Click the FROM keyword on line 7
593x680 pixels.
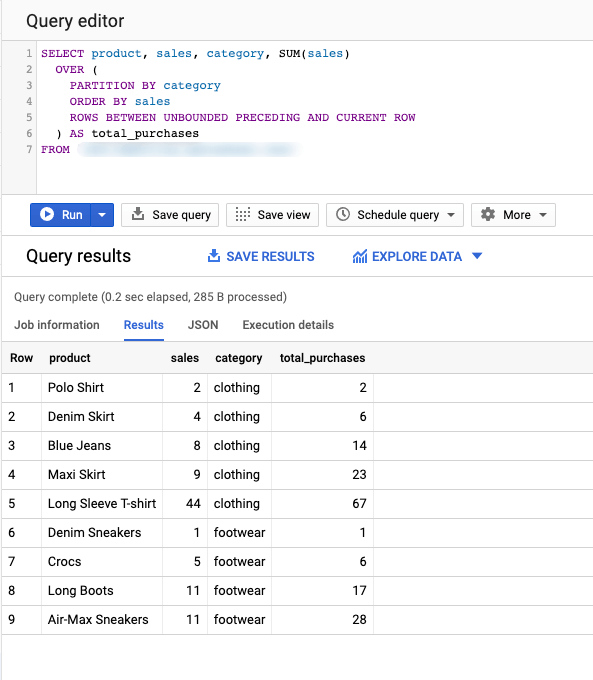pos(55,150)
